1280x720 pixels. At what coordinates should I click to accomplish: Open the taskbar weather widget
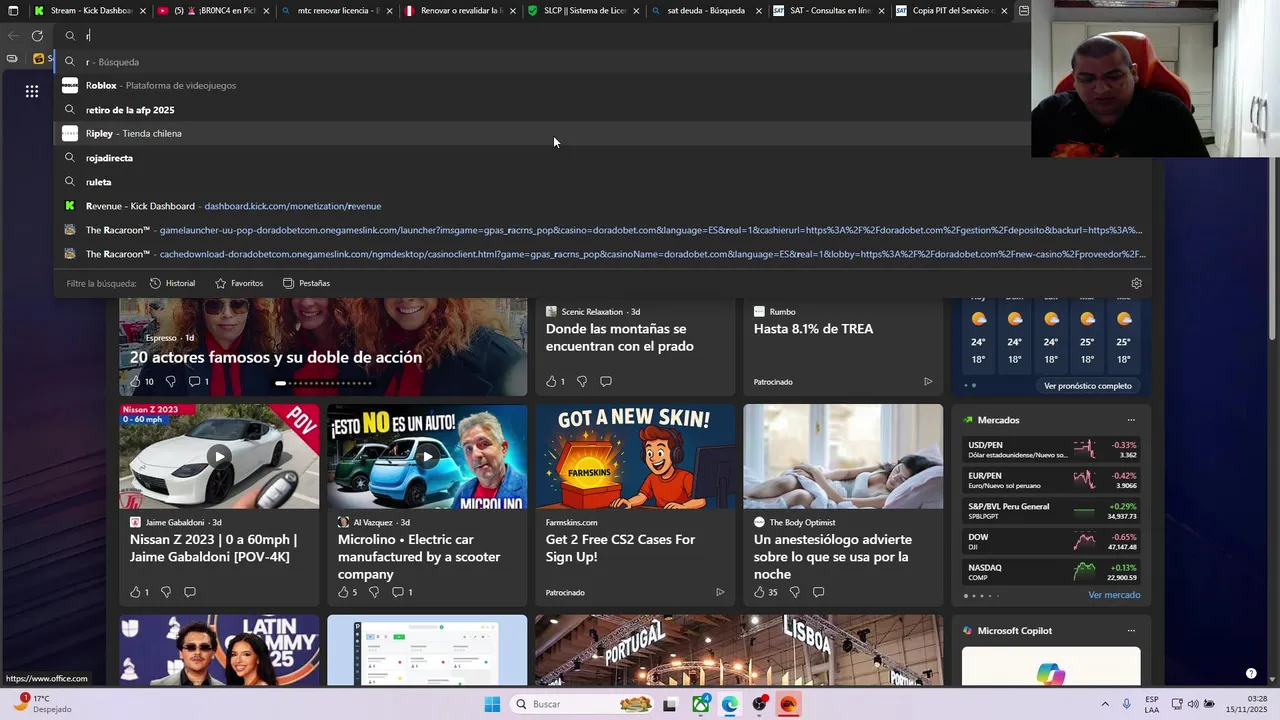coord(42,703)
